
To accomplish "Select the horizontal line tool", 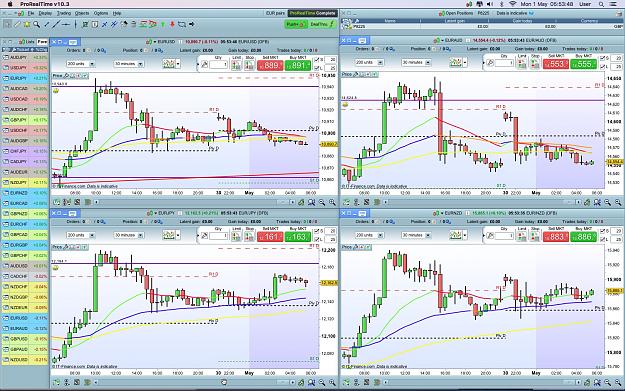I will tap(66, 24).
